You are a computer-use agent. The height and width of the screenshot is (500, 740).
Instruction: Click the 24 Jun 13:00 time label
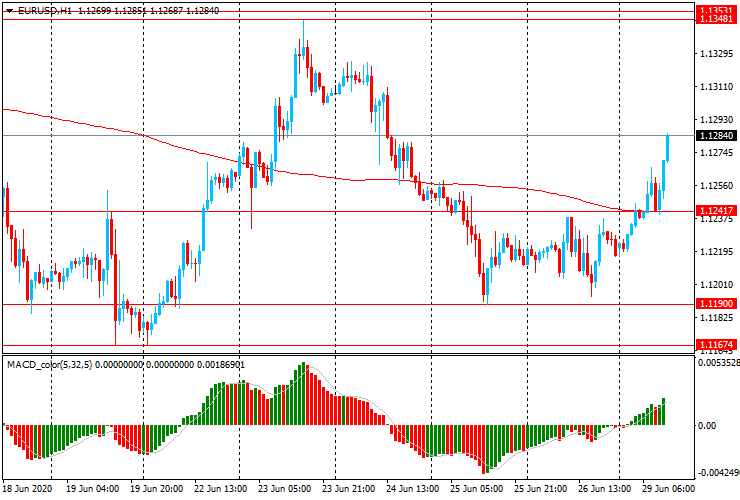412,488
